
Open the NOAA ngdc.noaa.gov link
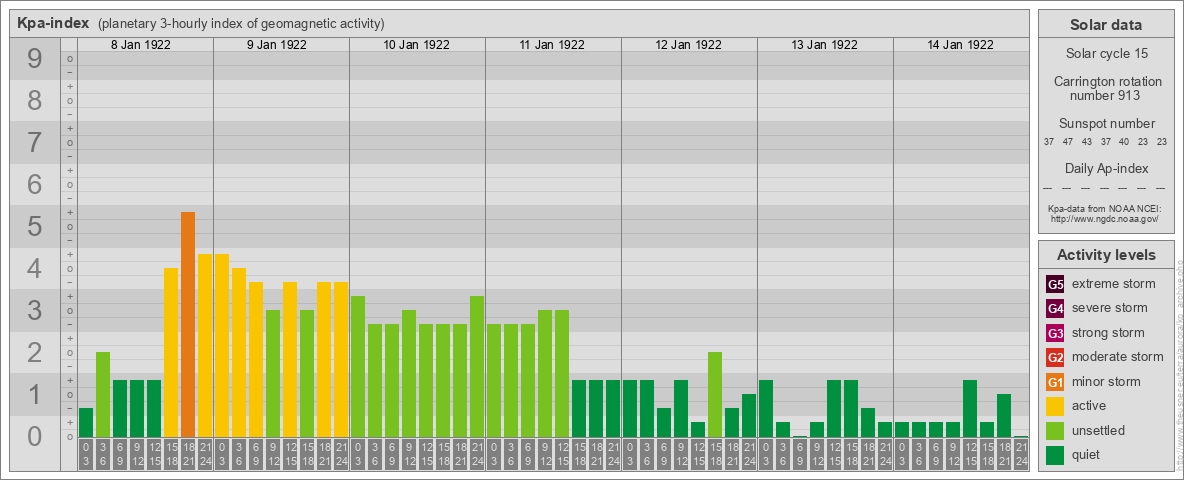pyautogui.click(x=1104, y=218)
